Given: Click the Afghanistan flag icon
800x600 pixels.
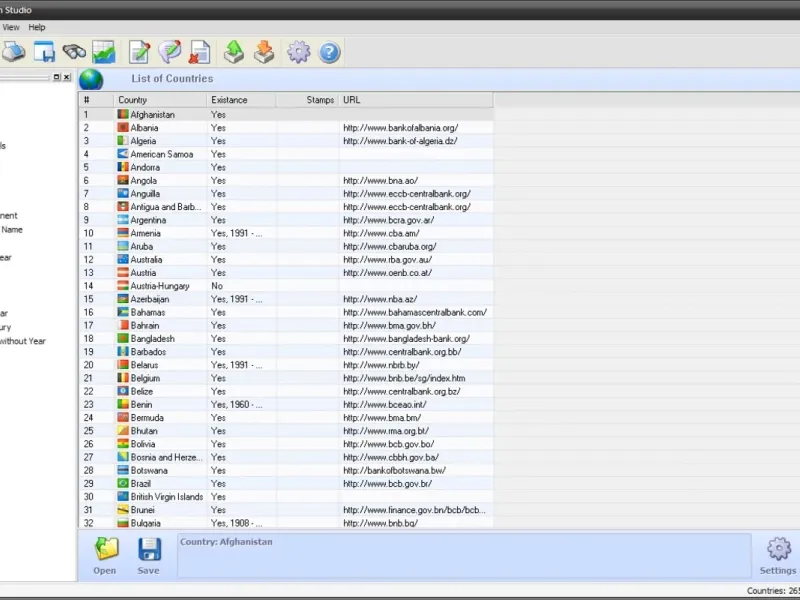Looking at the screenshot, I should point(123,114).
